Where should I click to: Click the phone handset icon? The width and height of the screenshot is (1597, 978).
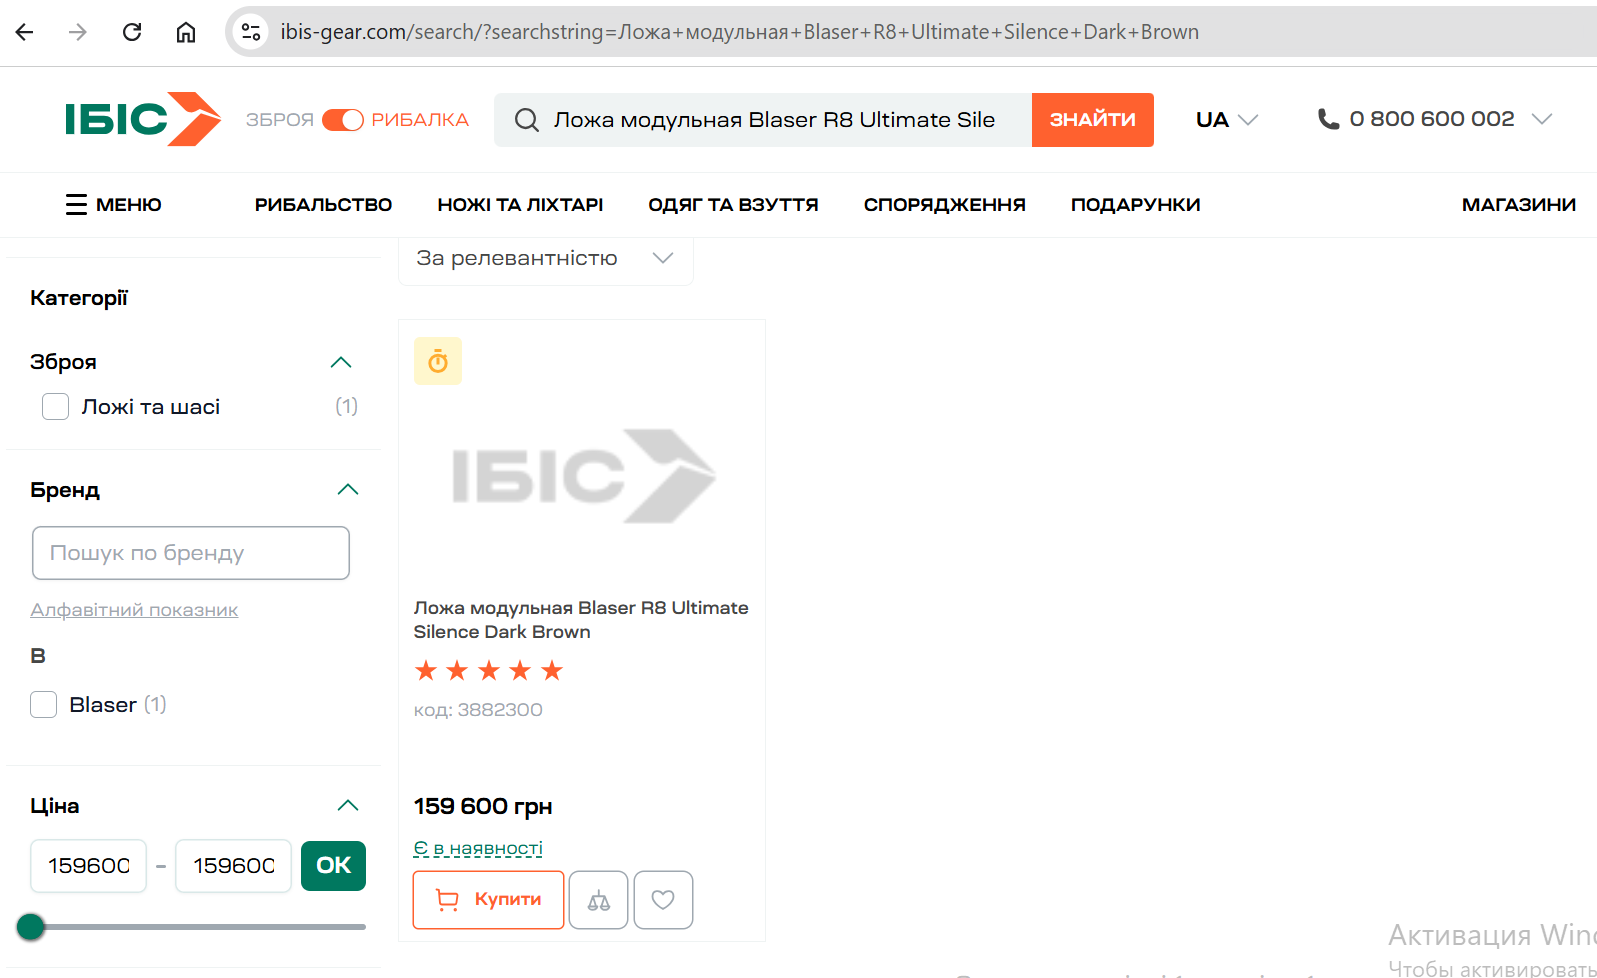(x=1328, y=119)
